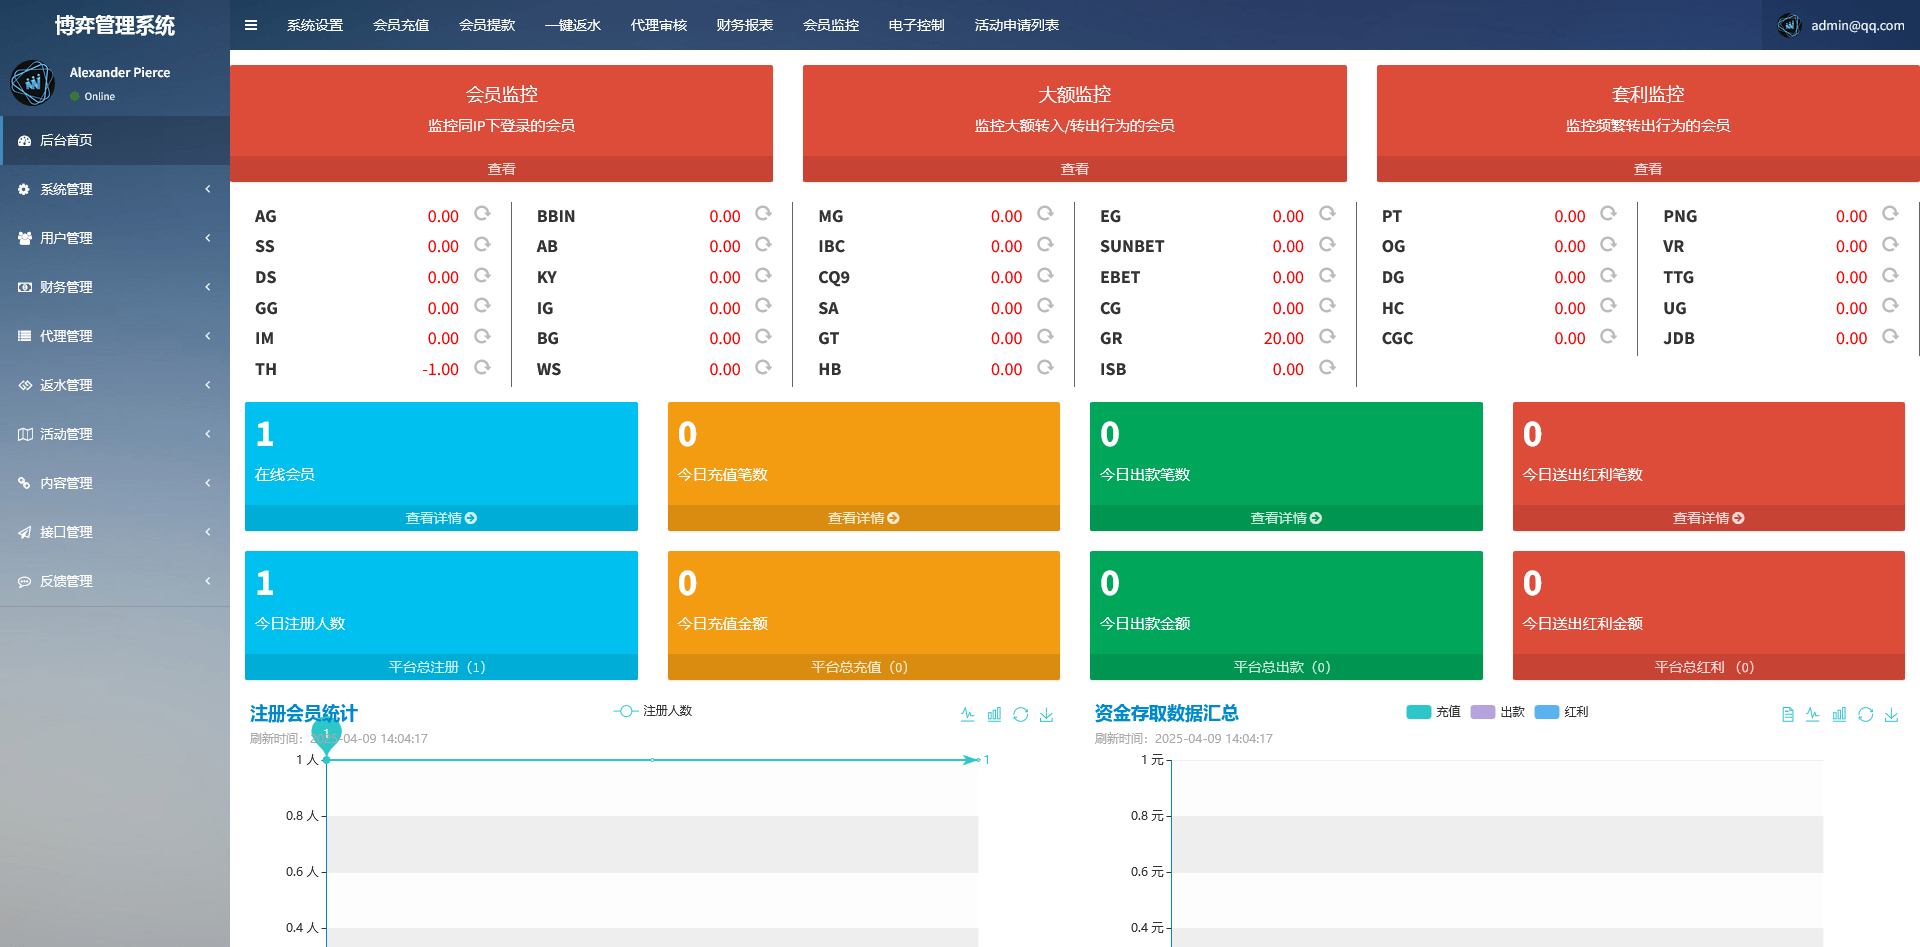
Task: Click 查看 under 套利监控
Action: (x=1647, y=168)
